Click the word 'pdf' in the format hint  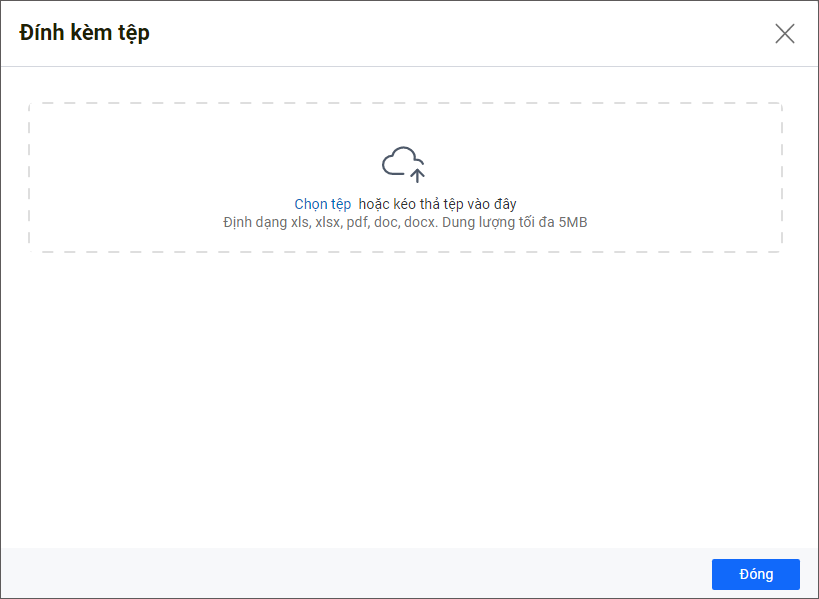(x=358, y=222)
